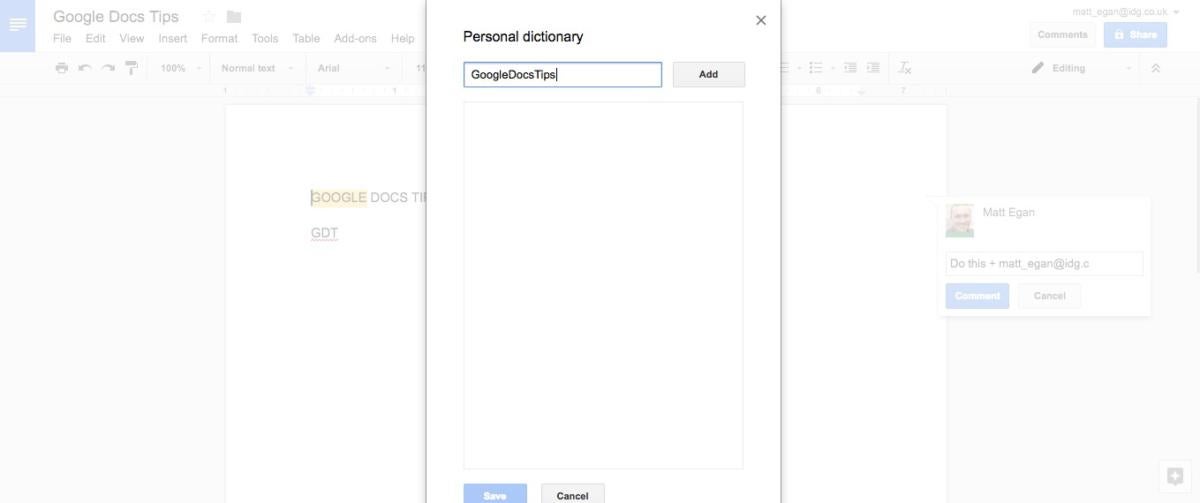Image resolution: width=1200 pixels, height=503 pixels.
Task: Open the Format menu
Action: pyautogui.click(x=219, y=38)
